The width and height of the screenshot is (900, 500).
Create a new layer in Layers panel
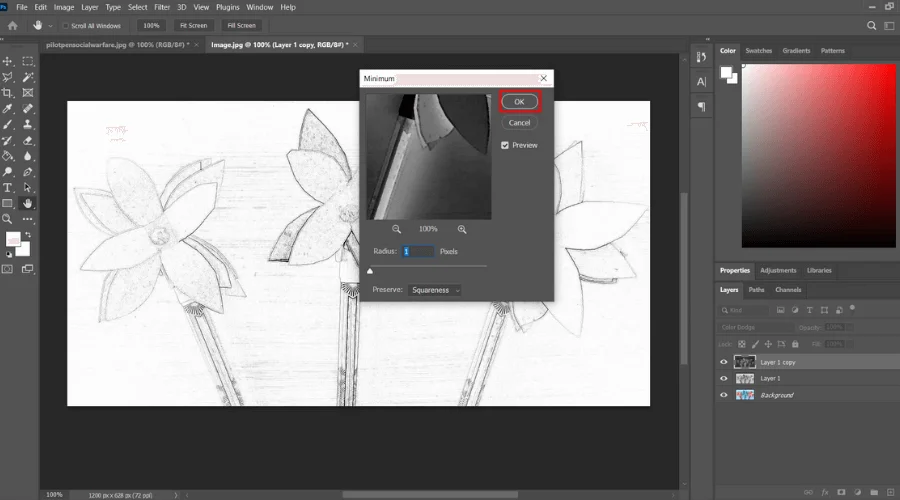tap(891, 492)
